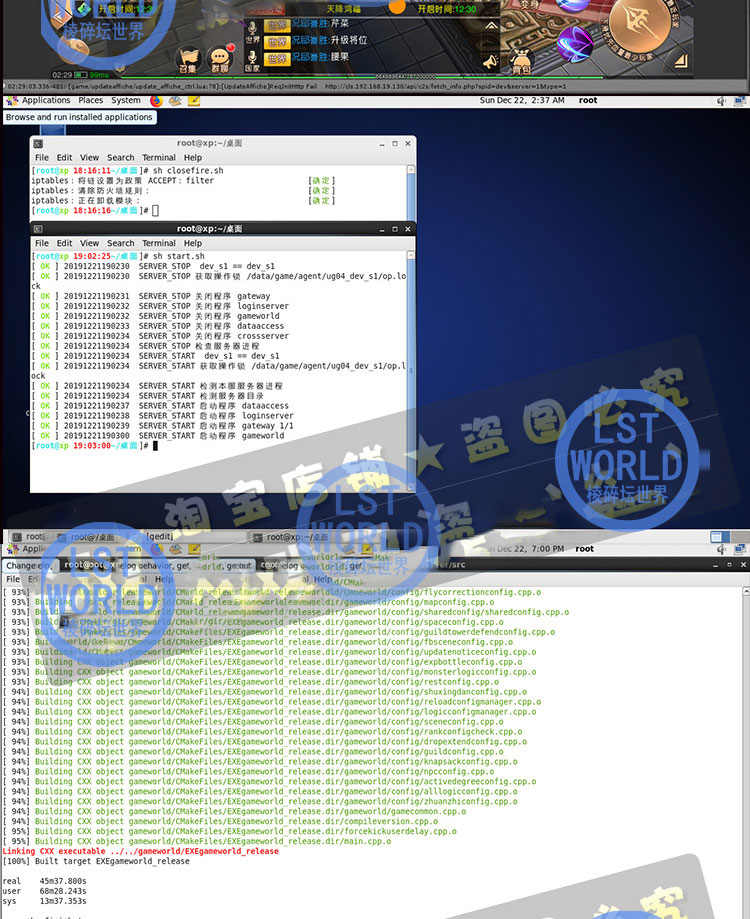This screenshot has width=750, height=919.
Task: Click root user menu in lower panel
Action: point(584,549)
